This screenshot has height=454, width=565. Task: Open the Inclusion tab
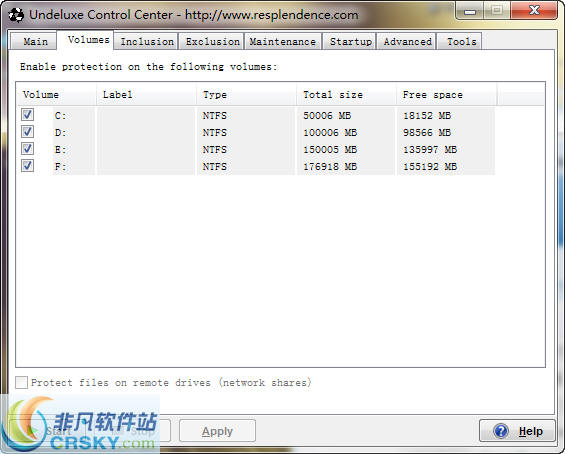tap(147, 41)
